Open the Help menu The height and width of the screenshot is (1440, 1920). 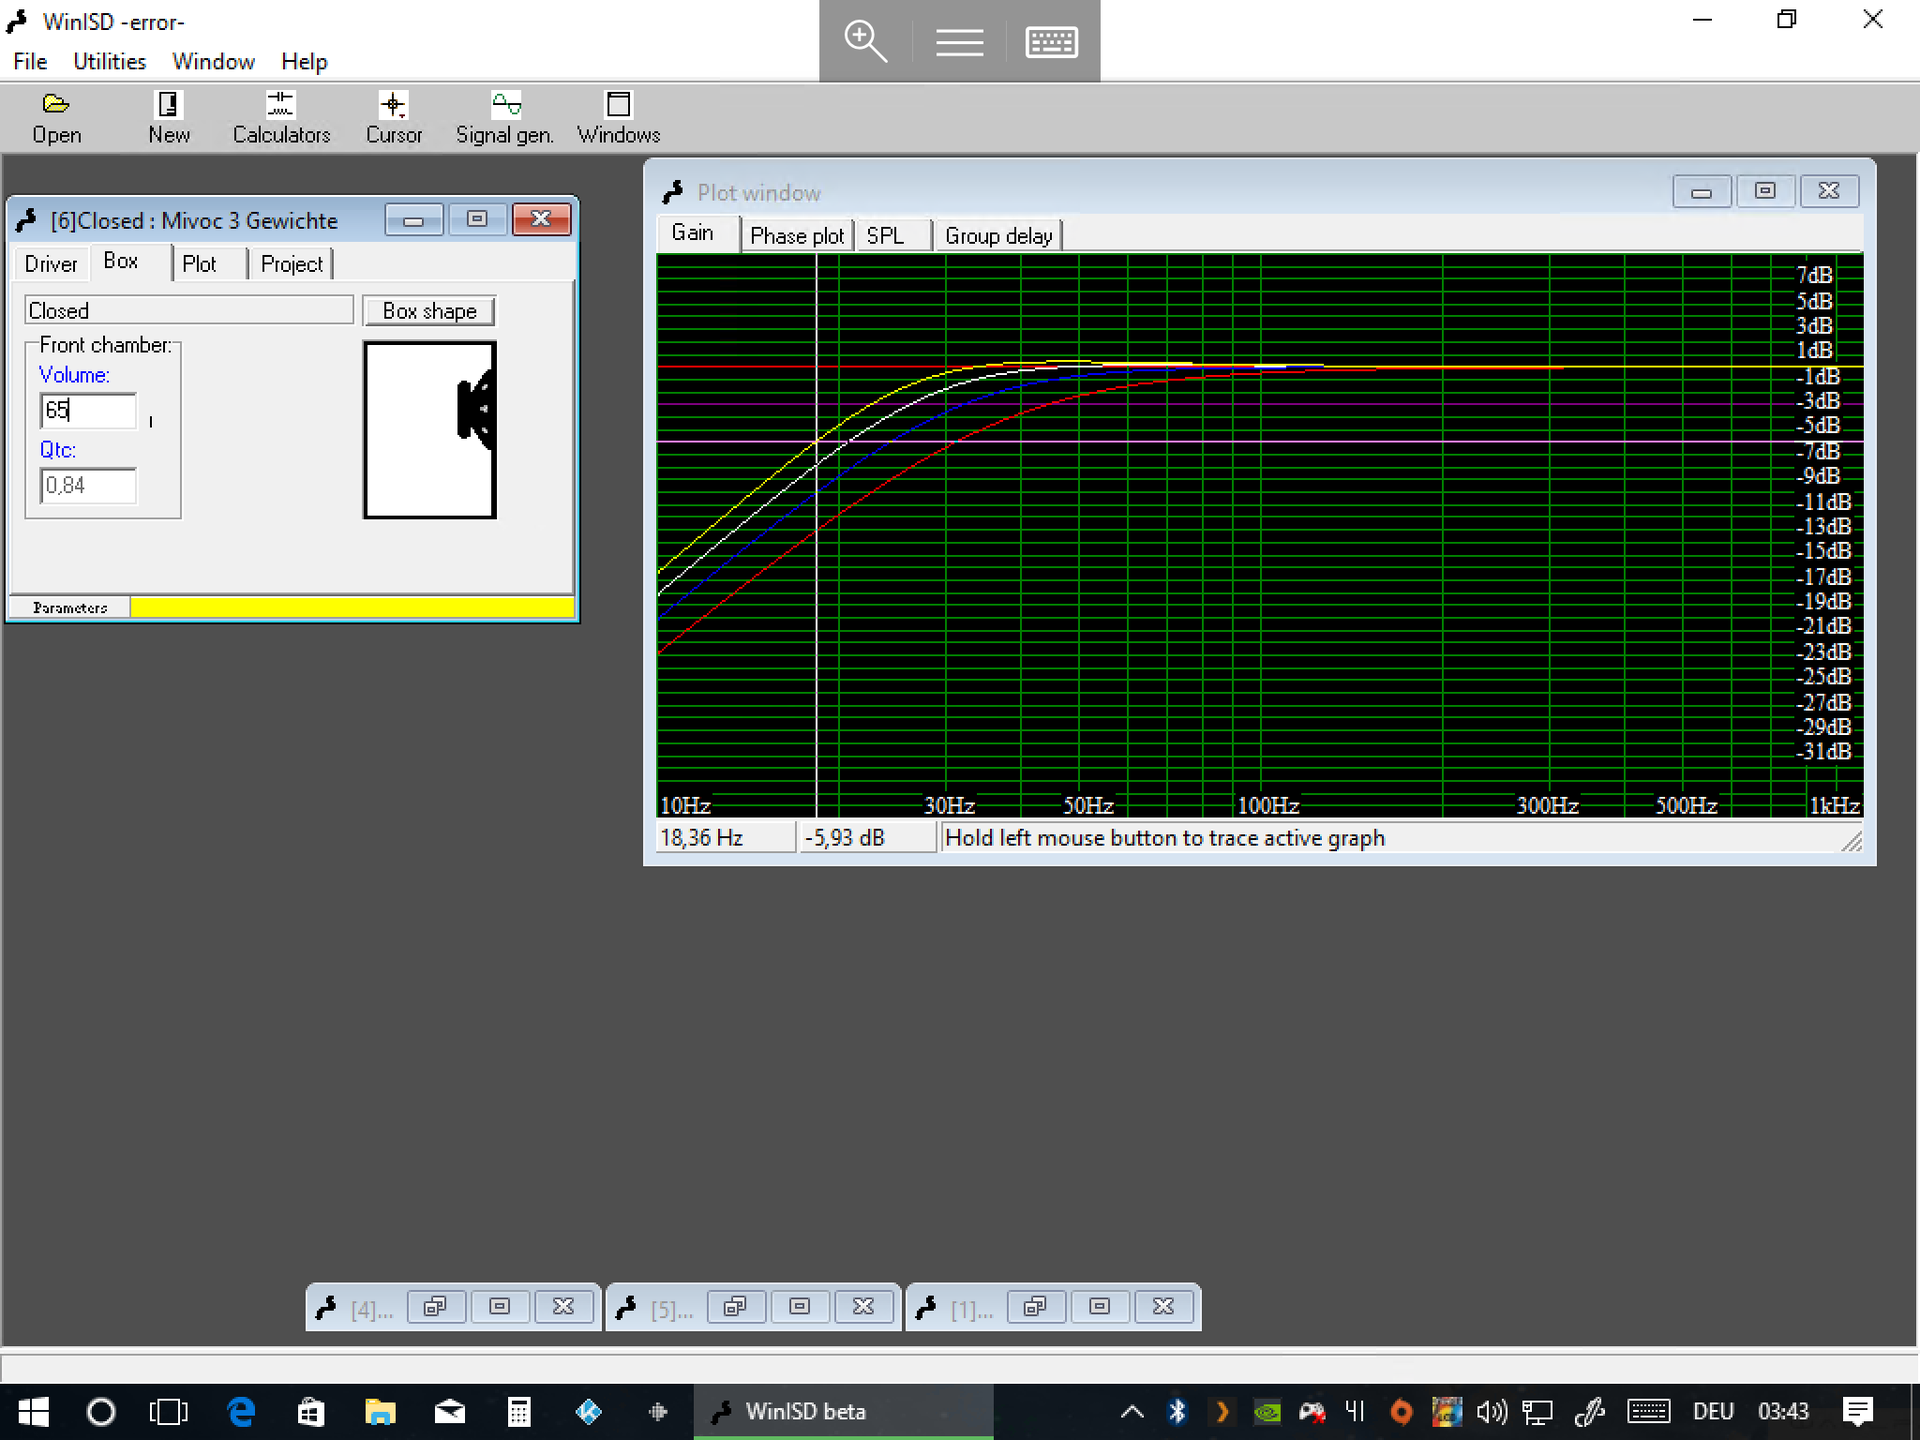[304, 61]
